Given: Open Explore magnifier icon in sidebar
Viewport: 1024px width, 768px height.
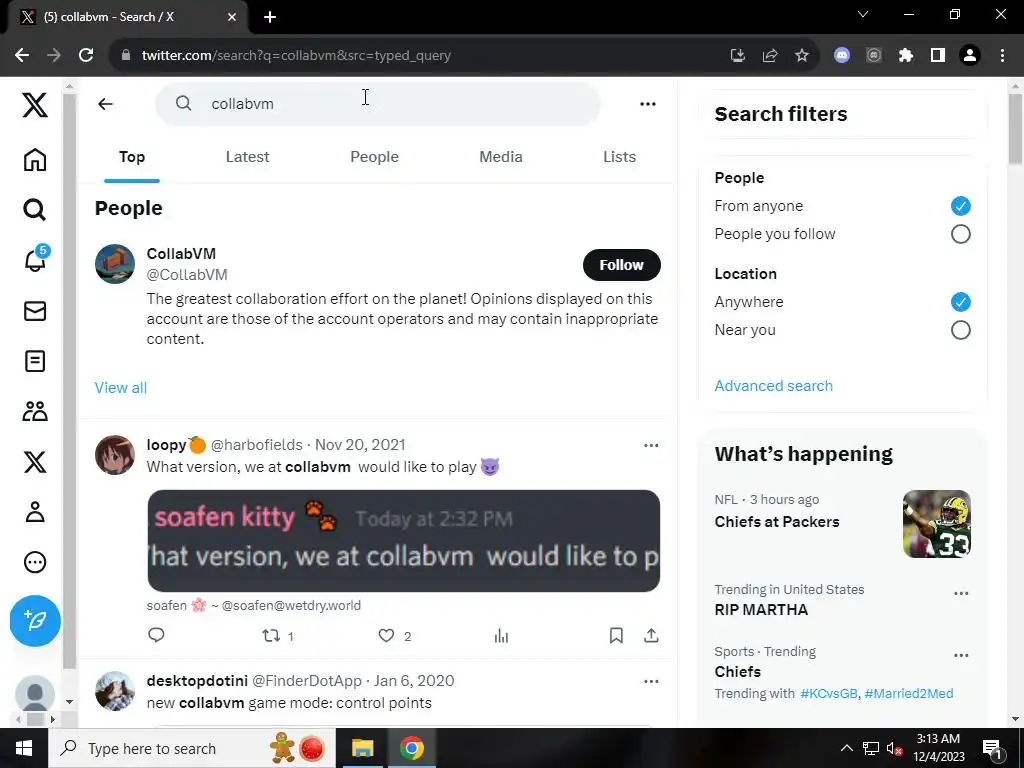Looking at the screenshot, I should coord(35,210).
